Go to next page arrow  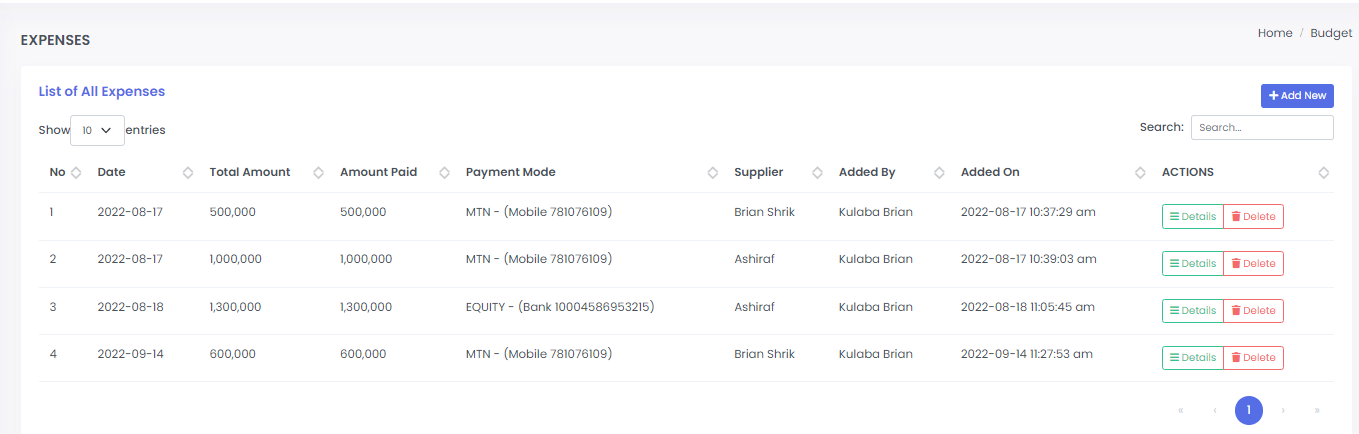(x=1283, y=410)
